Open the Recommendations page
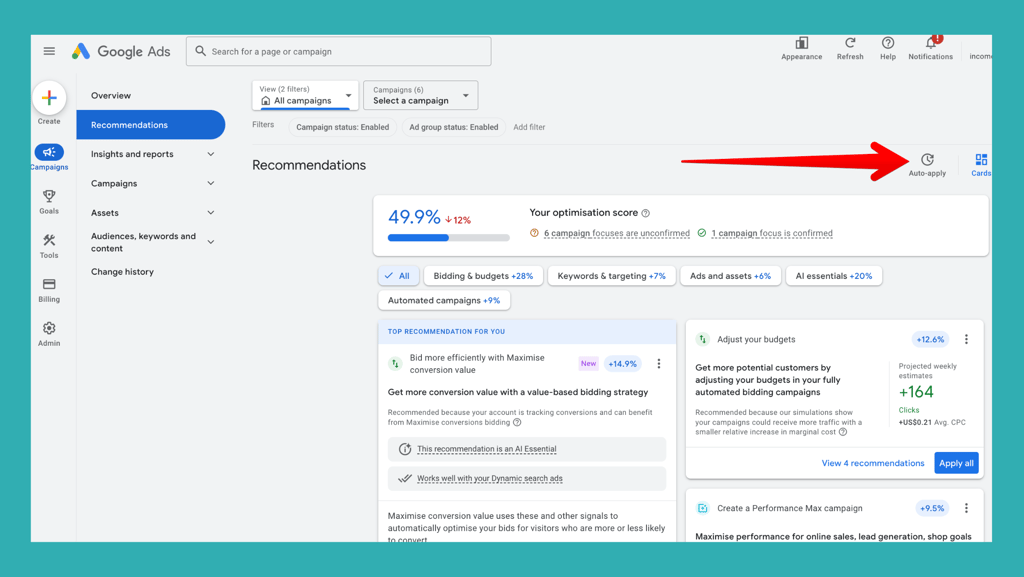 [x=151, y=125]
